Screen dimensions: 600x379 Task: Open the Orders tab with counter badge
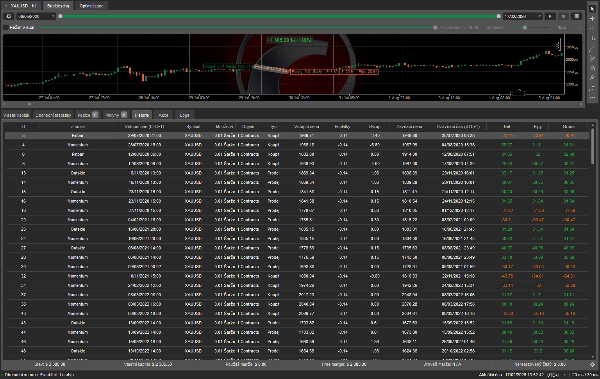pos(116,115)
